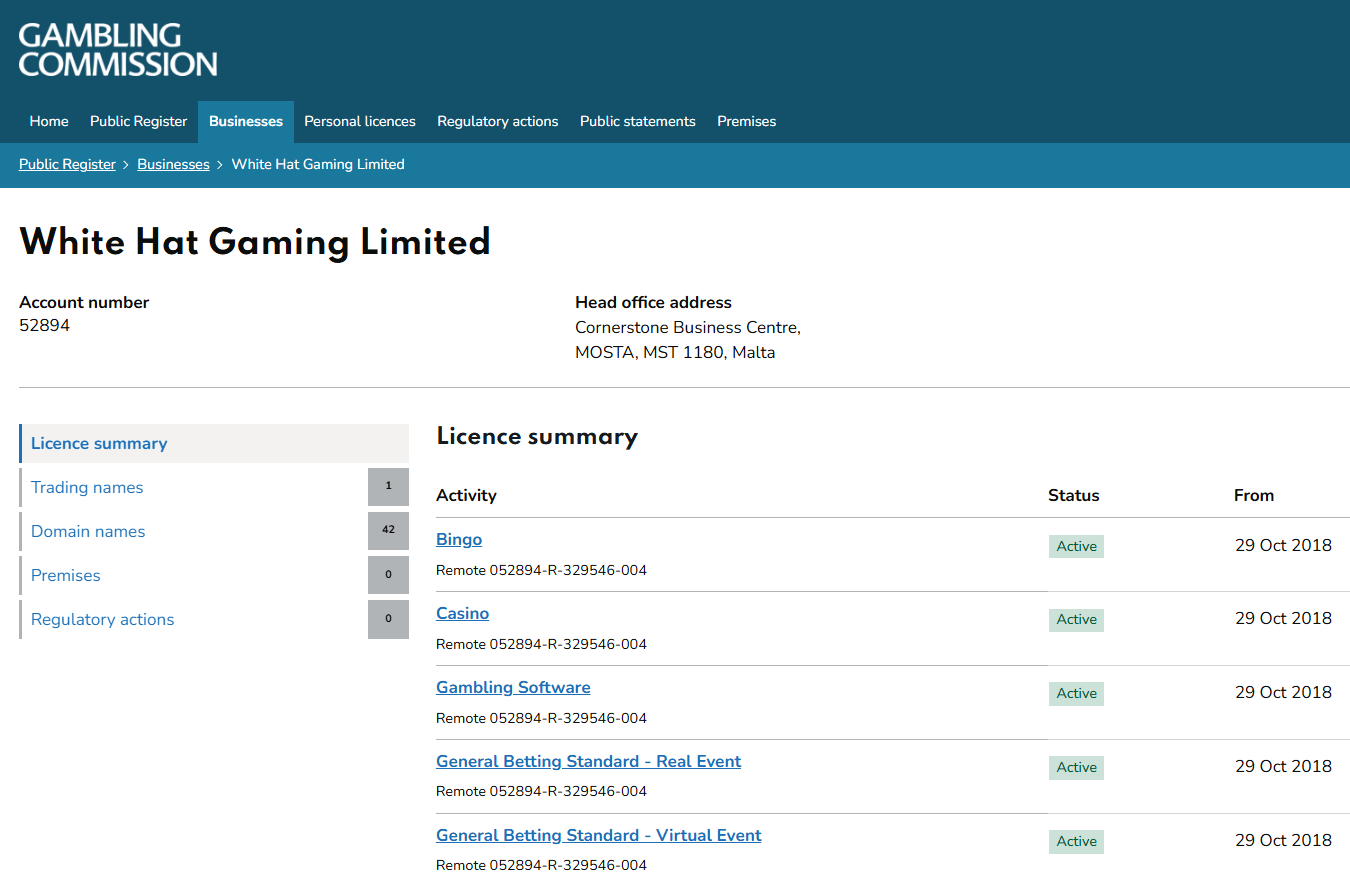Viewport: 1350px width, 885px height.
Task: Open Personal licences nav tab
Action: tap(360, 121)
